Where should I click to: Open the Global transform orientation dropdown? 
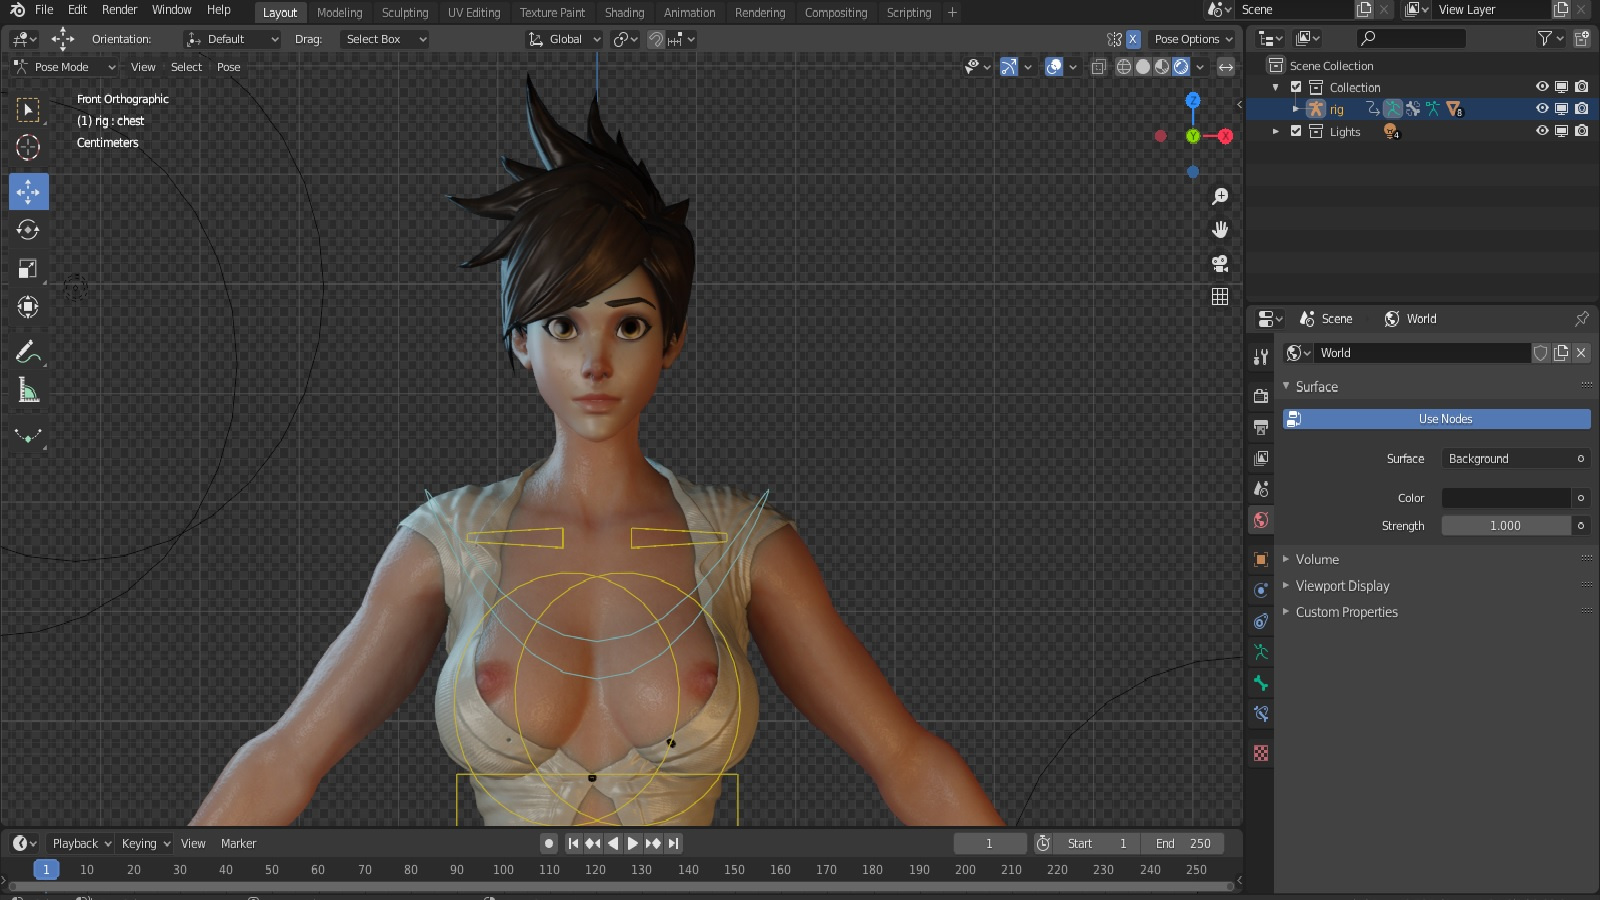tap(564, 39)
